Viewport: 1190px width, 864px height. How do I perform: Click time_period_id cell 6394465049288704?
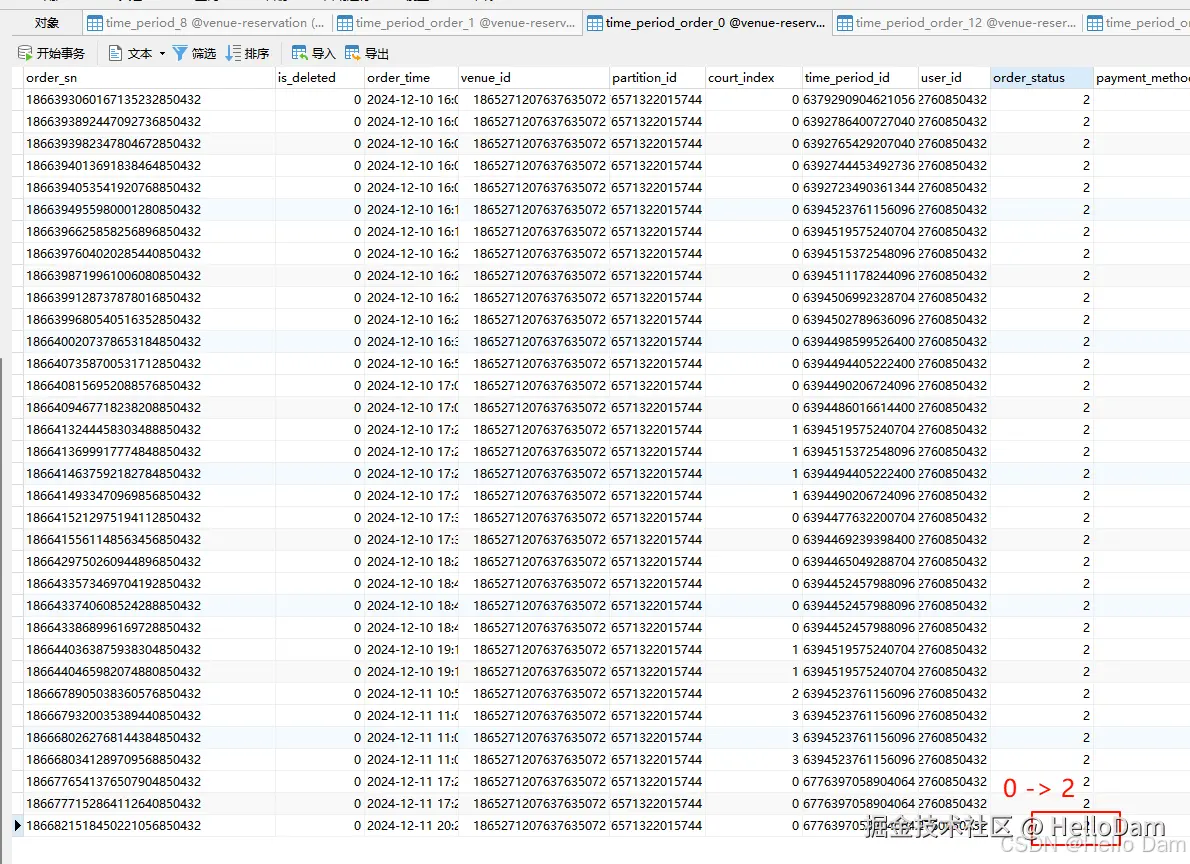coord(859,562)
